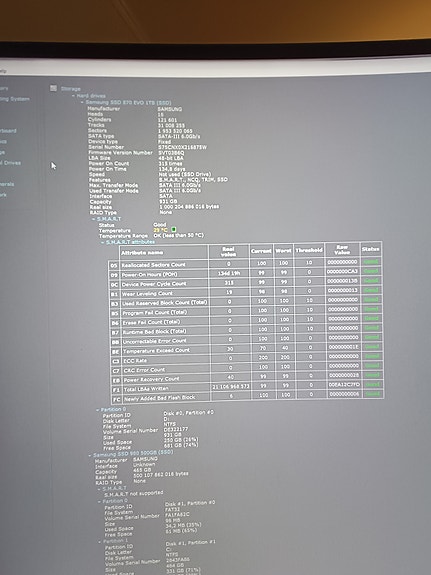
Task: Collapse Samsung SSD 980 500GB node
Action: [x=90, y=455]
